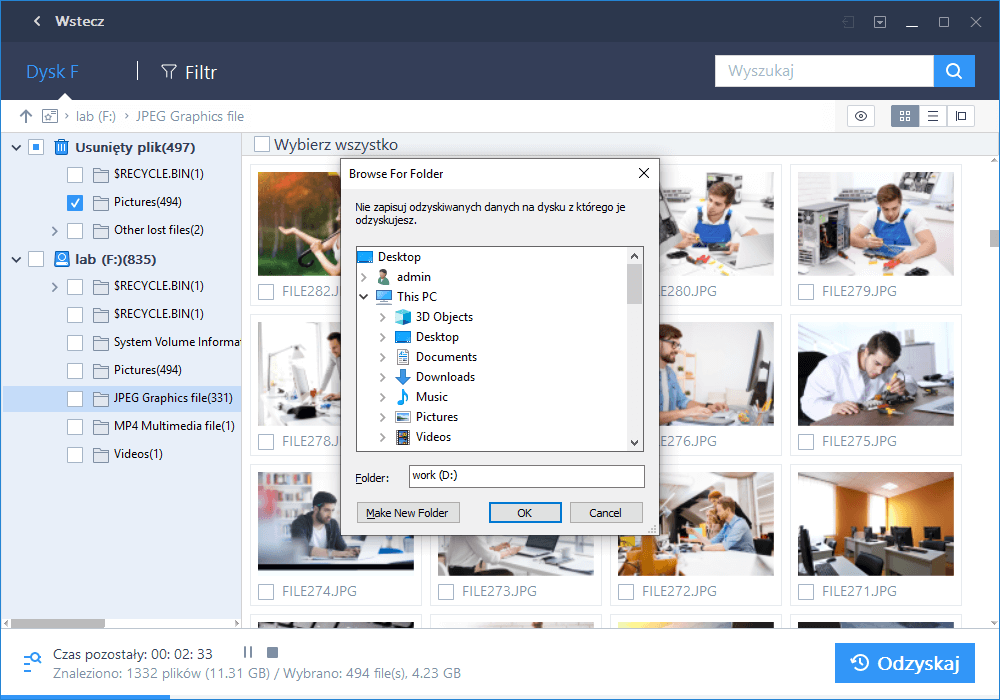This screenshot has width=1000, height=700.
Task: Uncheck the Pictures(494) folder checkbox
Action: pos(74,202)
